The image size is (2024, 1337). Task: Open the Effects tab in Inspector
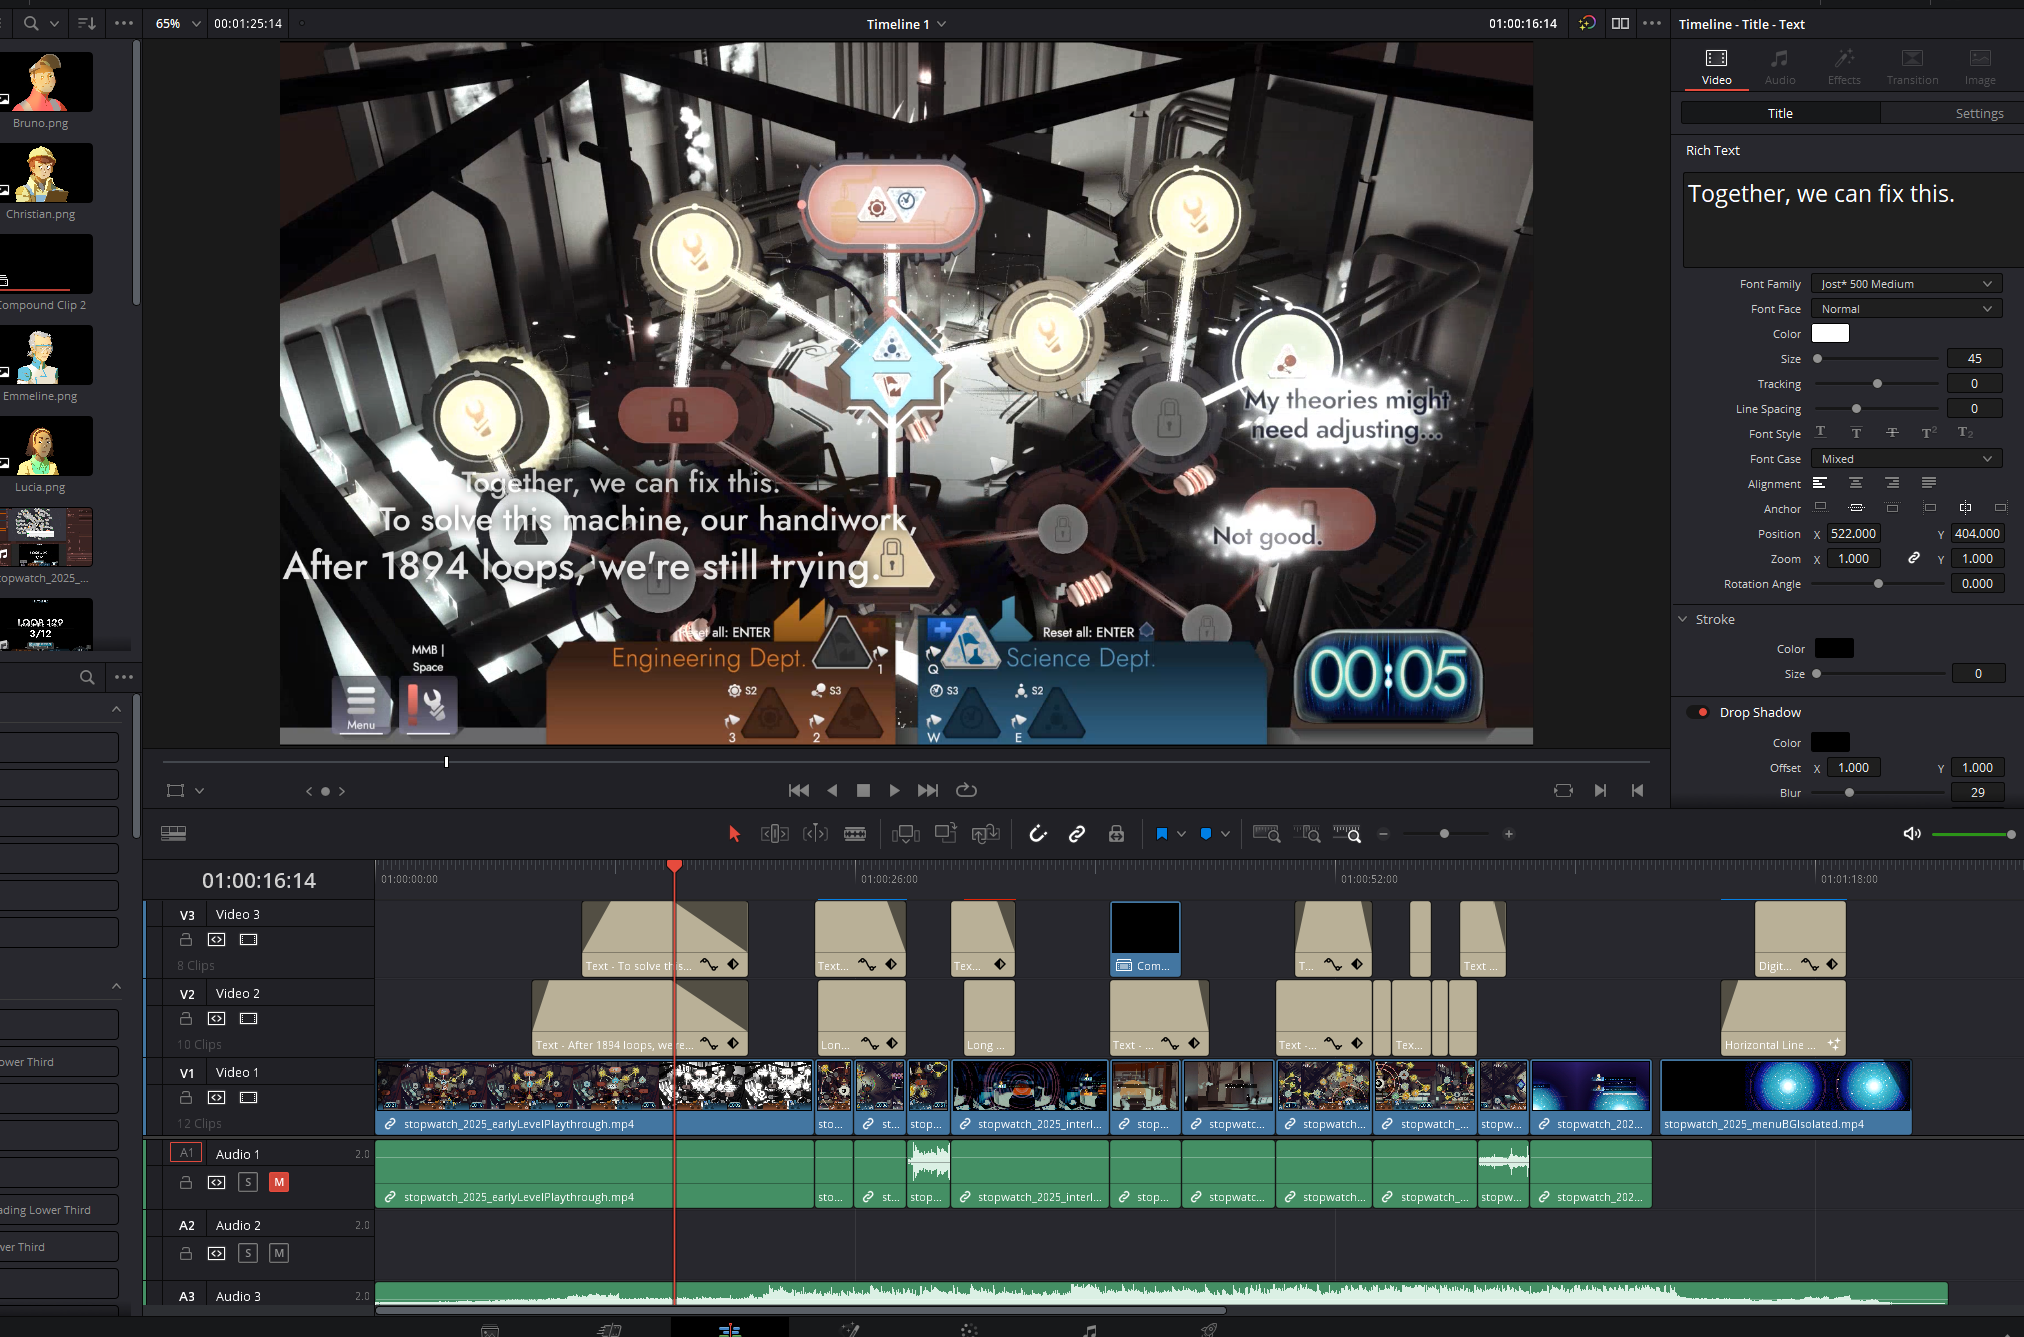pyautogui.click(x=1844, y=67)
